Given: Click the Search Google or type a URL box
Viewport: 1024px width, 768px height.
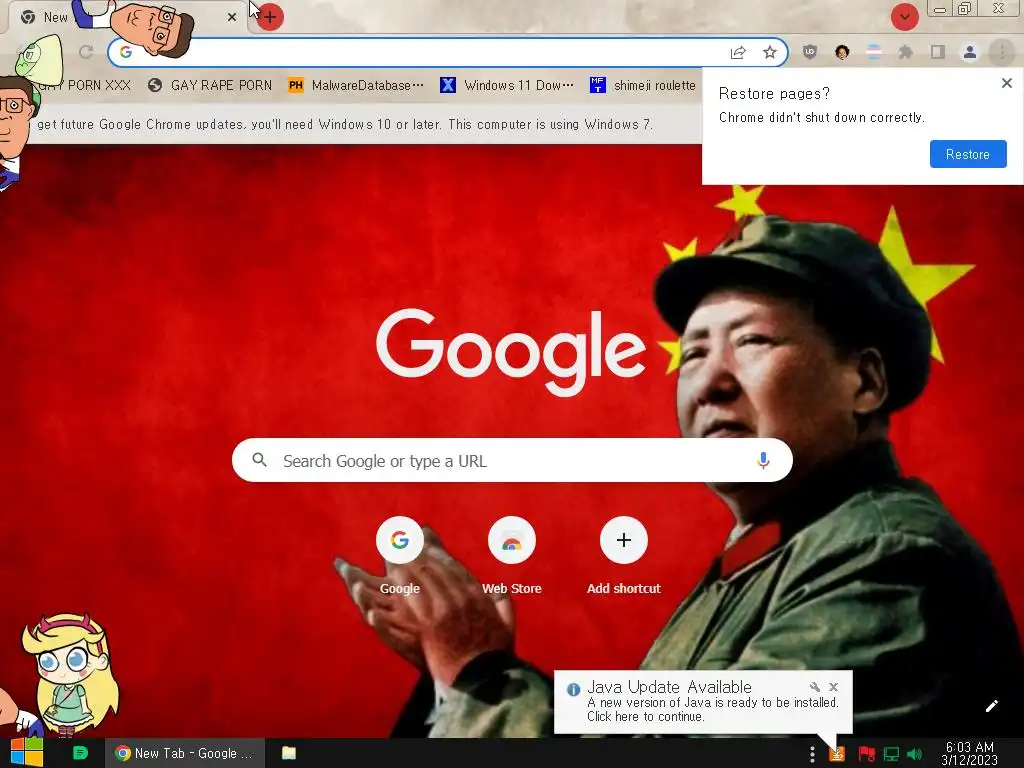Looking at the screenshot, I should (512, 460).
